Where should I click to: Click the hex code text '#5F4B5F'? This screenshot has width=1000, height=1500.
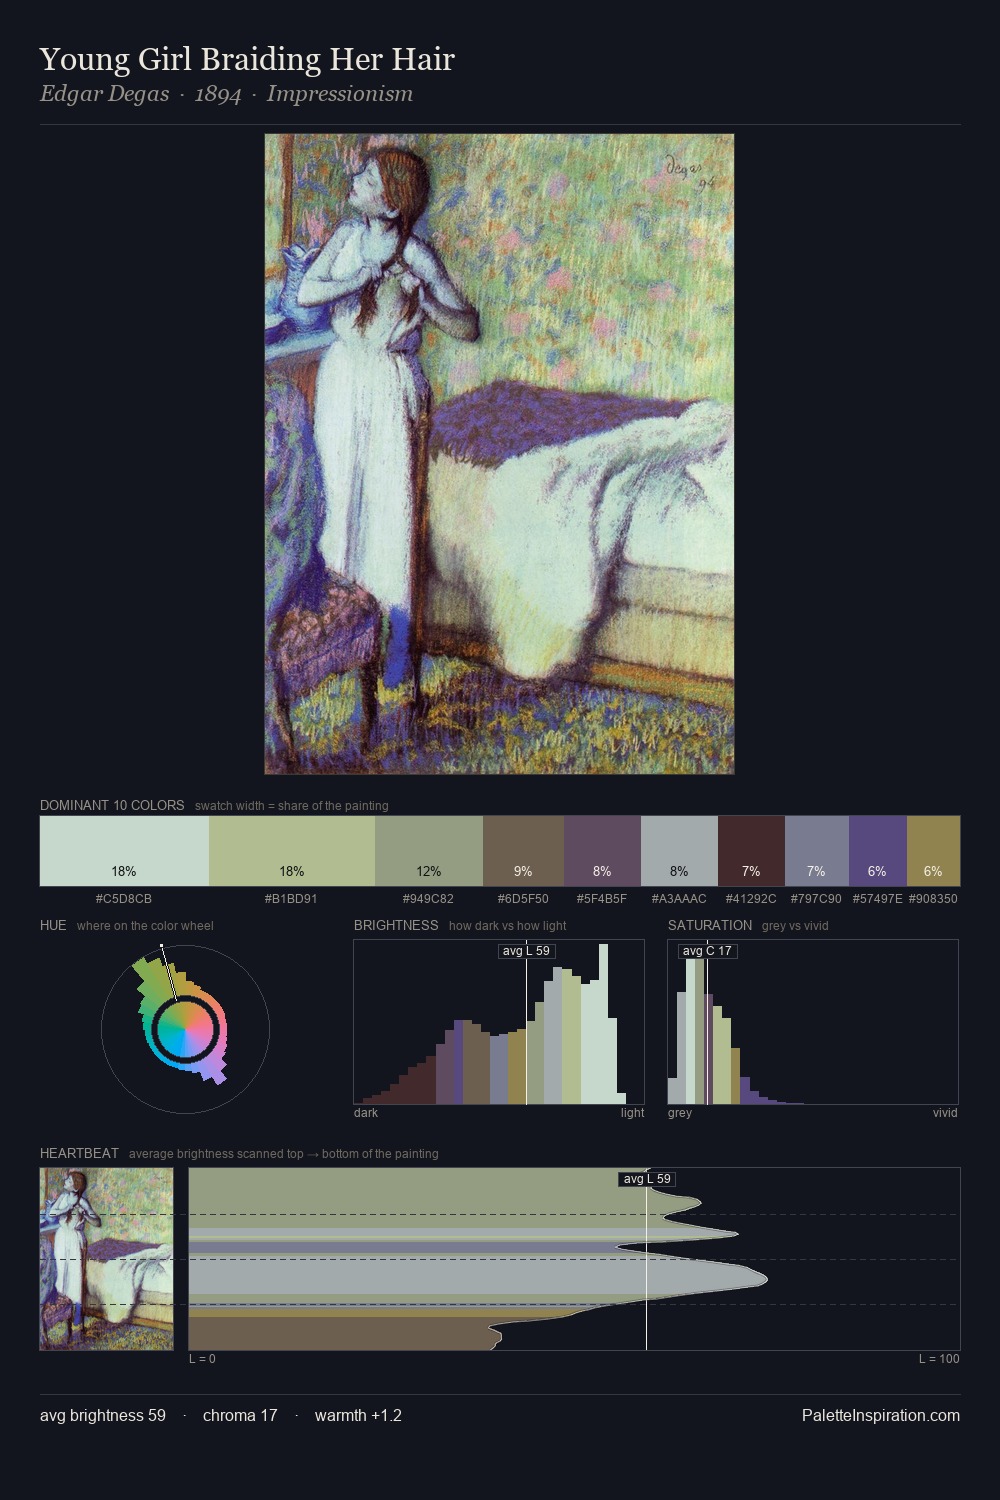click(x=602, y=899)
